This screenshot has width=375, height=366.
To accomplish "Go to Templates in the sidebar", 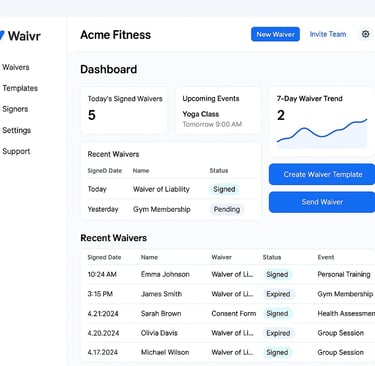I will [20, 88].
